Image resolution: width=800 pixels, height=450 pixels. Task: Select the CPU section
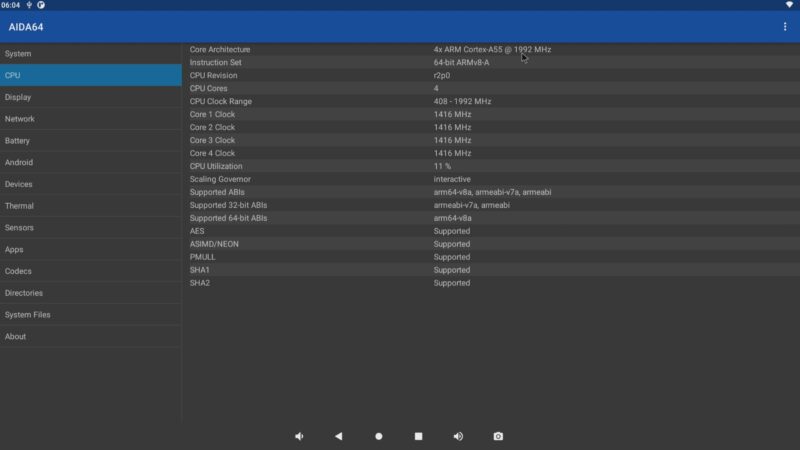91,75
